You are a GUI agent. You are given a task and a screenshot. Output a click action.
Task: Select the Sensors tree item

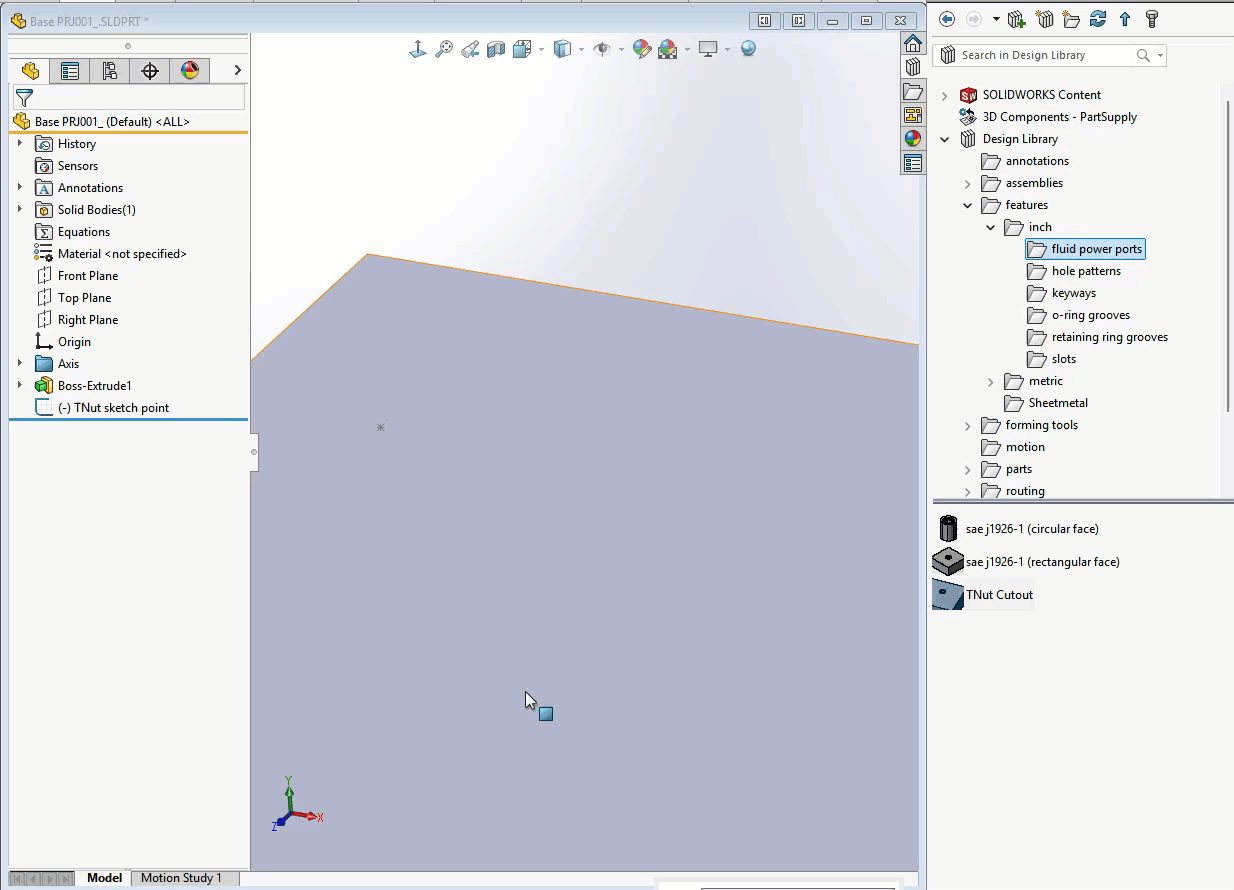pyautogui.click(x=78, y=166)
